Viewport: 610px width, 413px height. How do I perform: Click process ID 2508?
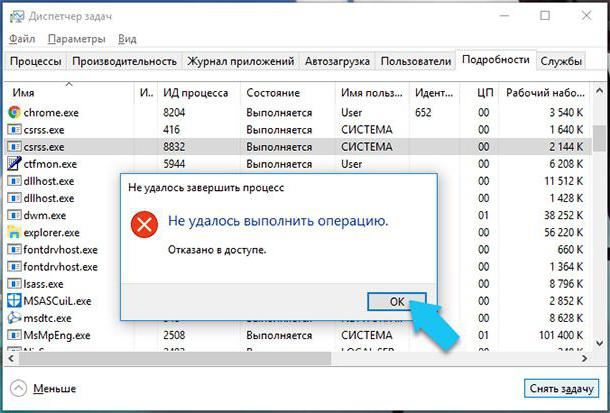[174, 335]
